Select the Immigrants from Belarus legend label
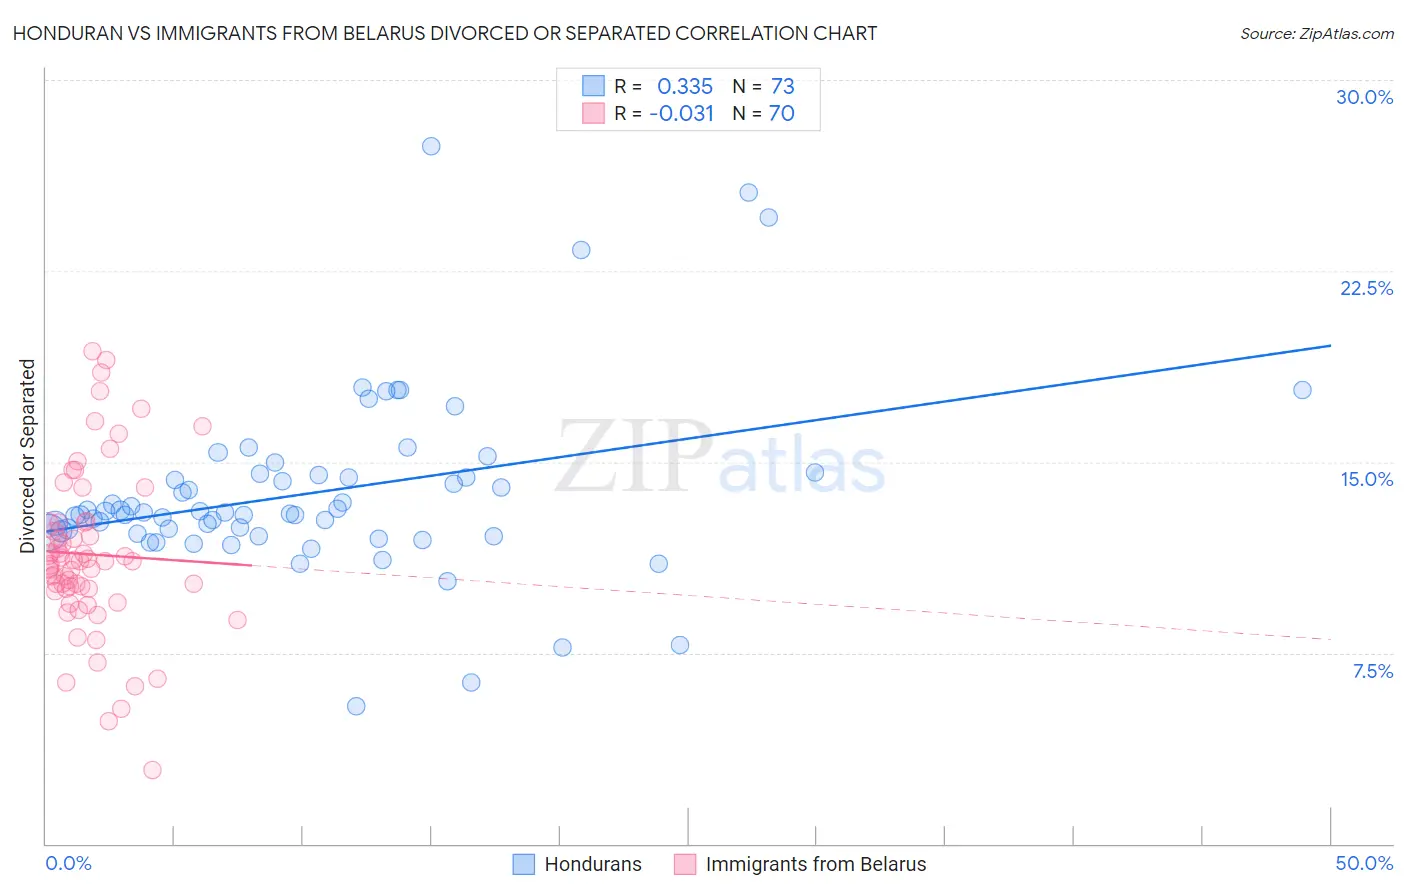The width and height of the screenshot is (1406, 892). [x=816, y=864]
